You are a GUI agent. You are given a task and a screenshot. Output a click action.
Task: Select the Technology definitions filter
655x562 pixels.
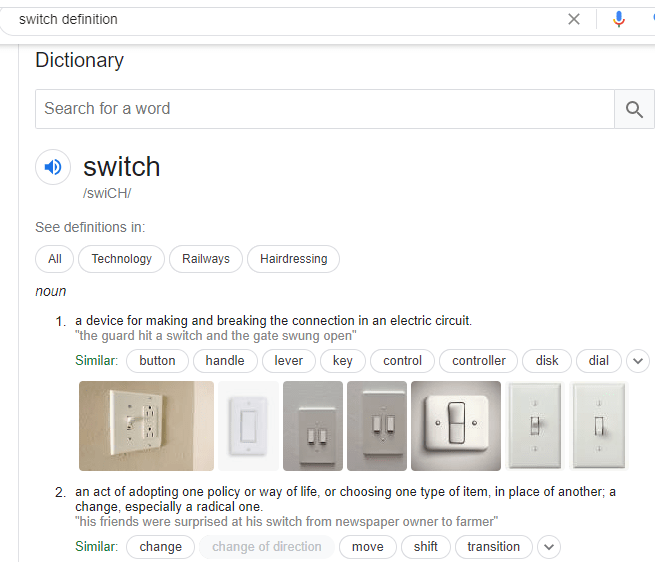[122, 259]
